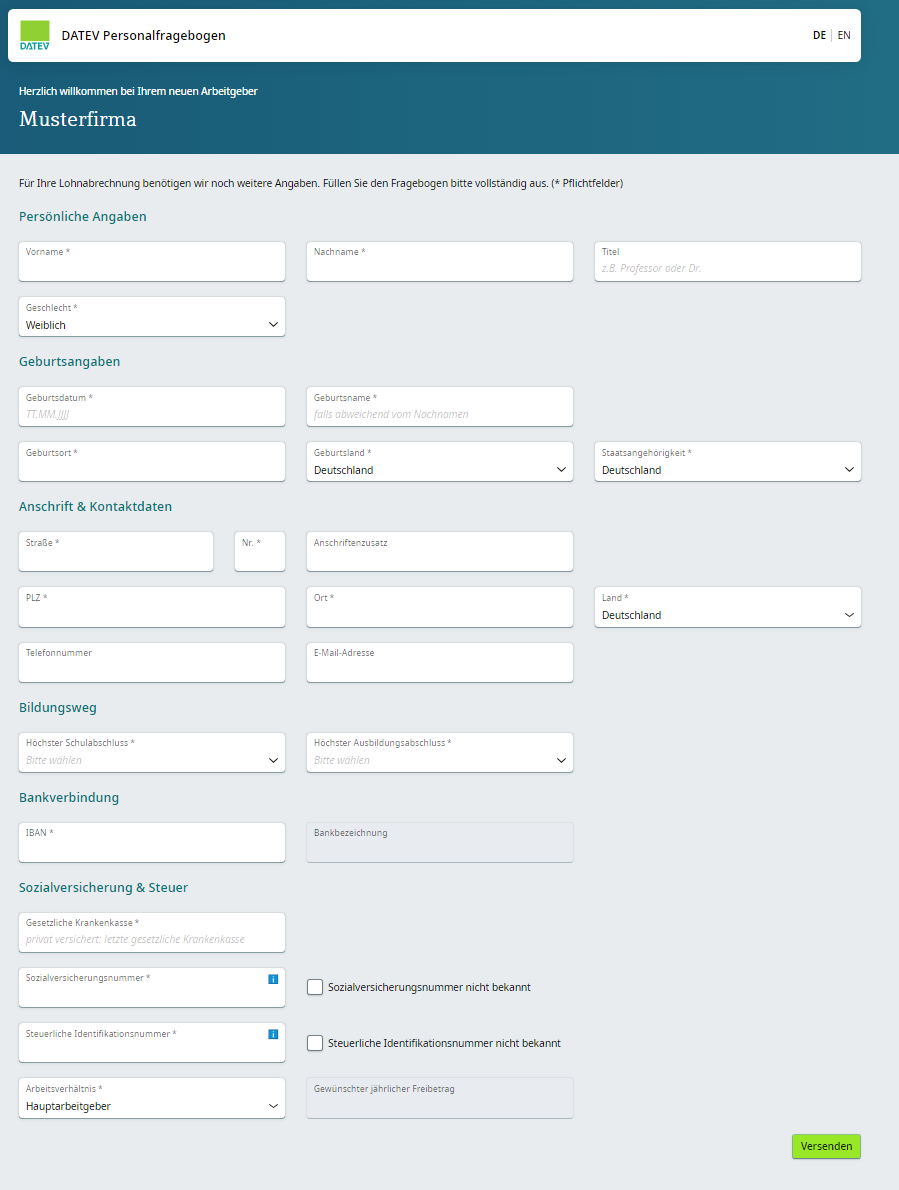Screen dimensions: 899x1190
Task: Click the Telefonnummer field
Action: [x=152, y=663]
